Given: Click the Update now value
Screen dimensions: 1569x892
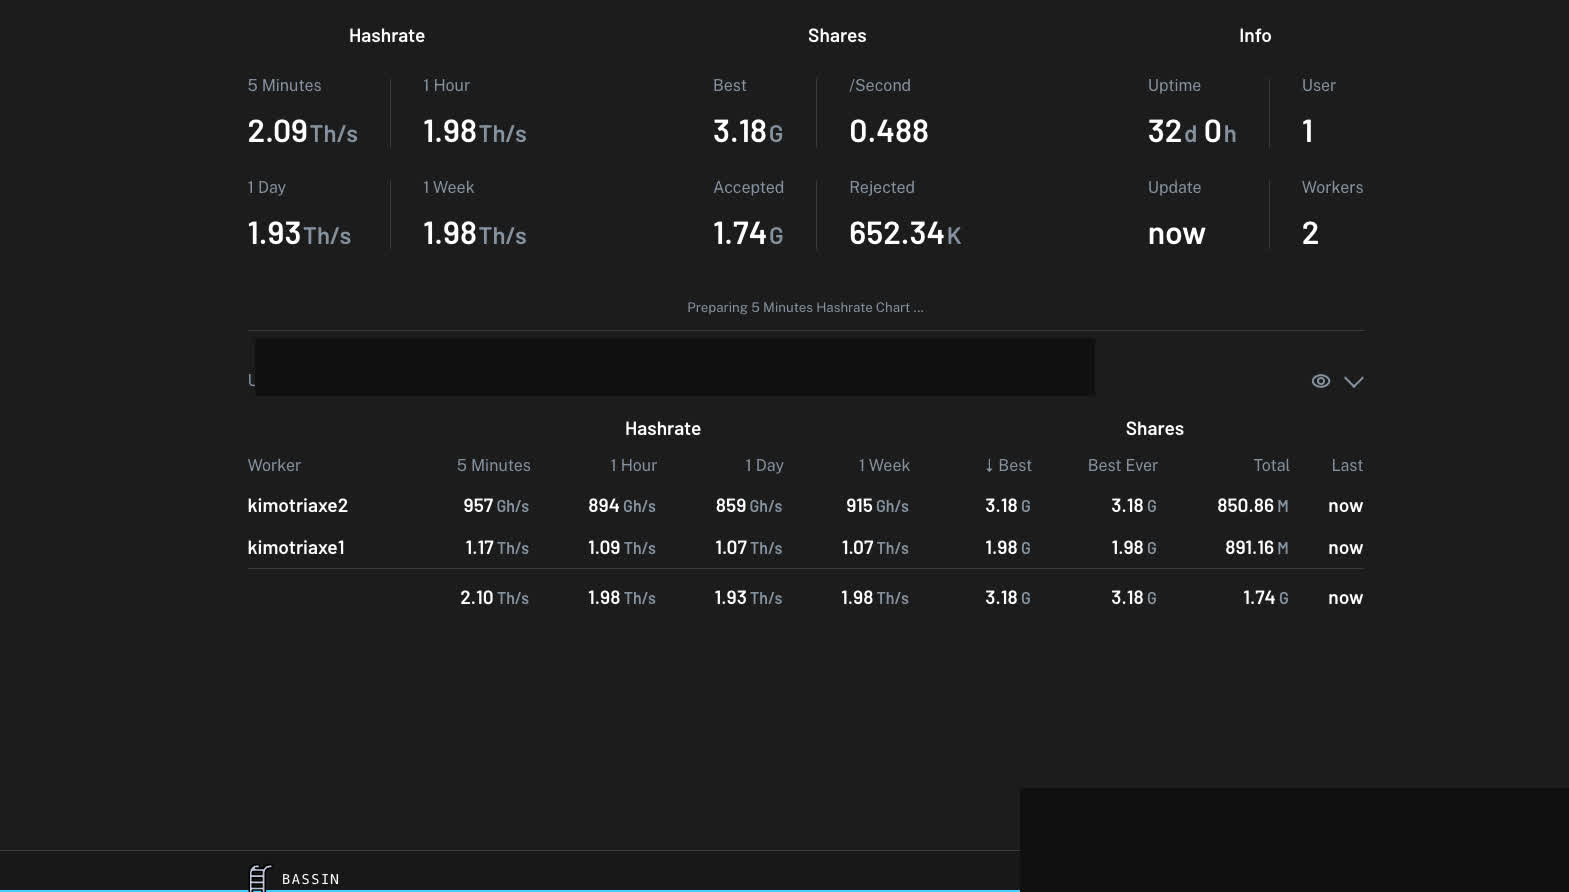Looking at the screenshot, I should (1177, 234).
